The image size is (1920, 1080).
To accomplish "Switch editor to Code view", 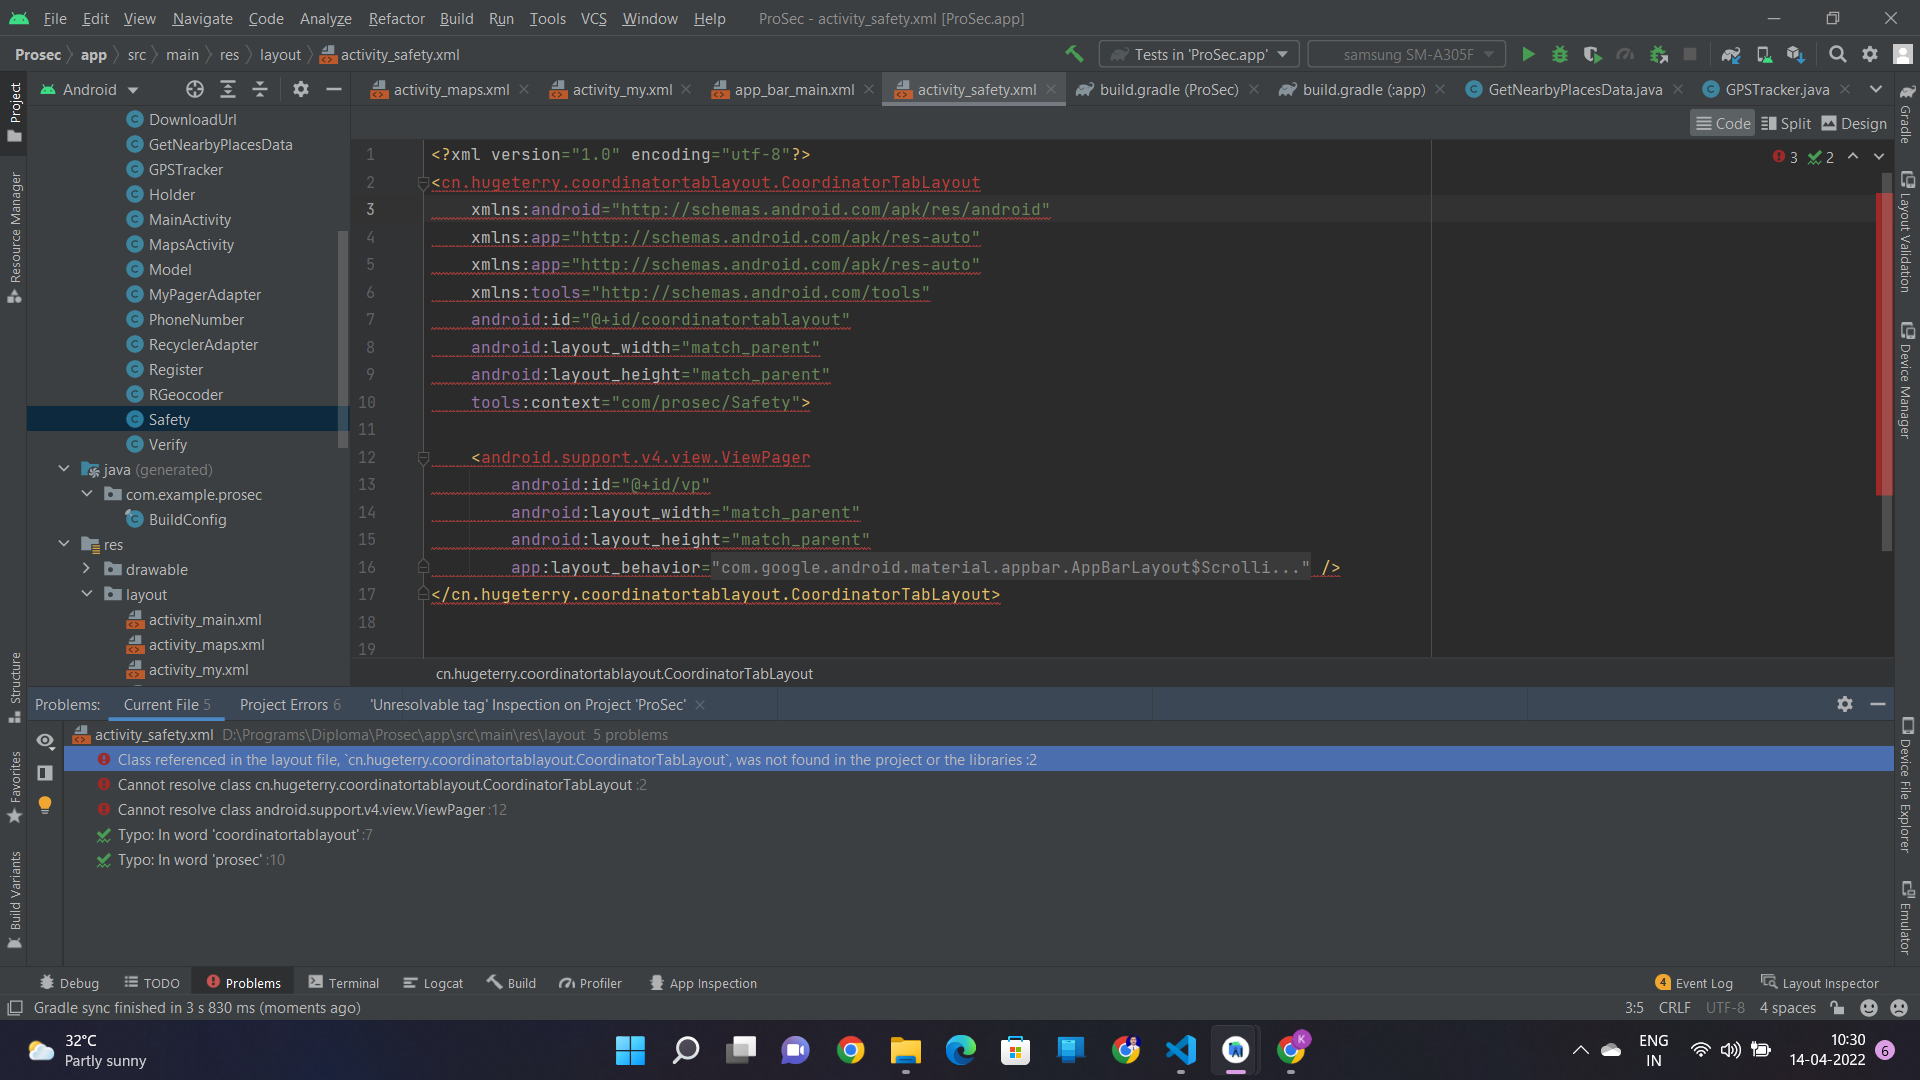I will pyautogui.click(x=1723, y=123).
